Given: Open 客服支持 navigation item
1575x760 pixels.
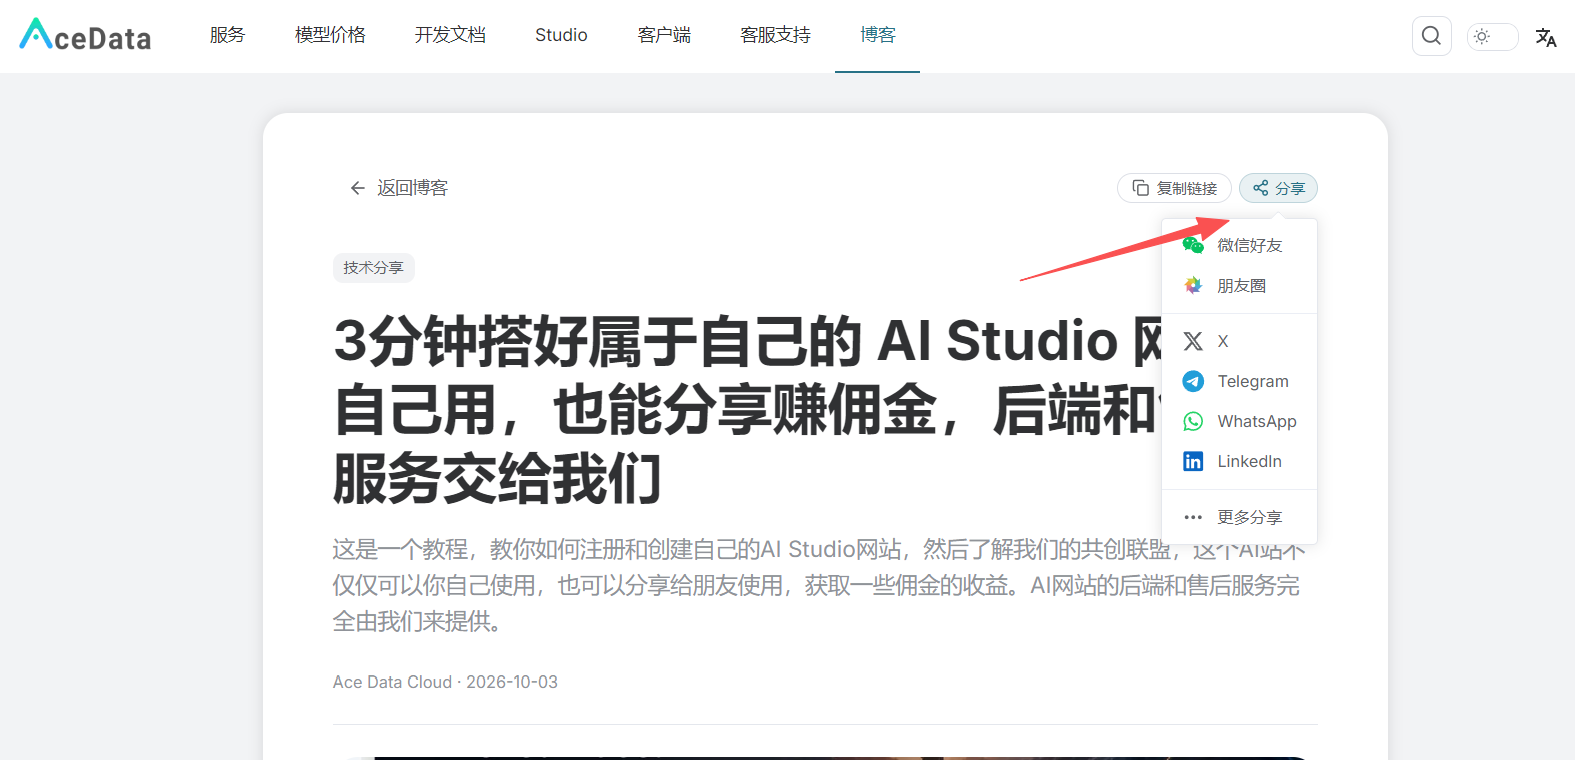Looking at the screenshot, I should tap(775, 35).
